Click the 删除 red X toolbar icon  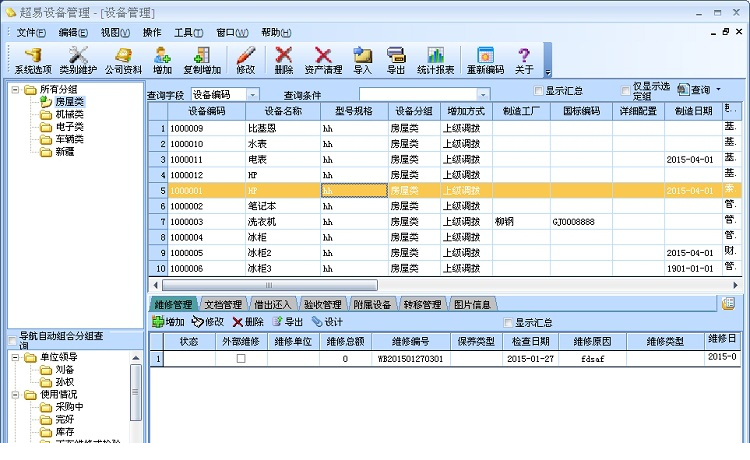pos(284,61)
